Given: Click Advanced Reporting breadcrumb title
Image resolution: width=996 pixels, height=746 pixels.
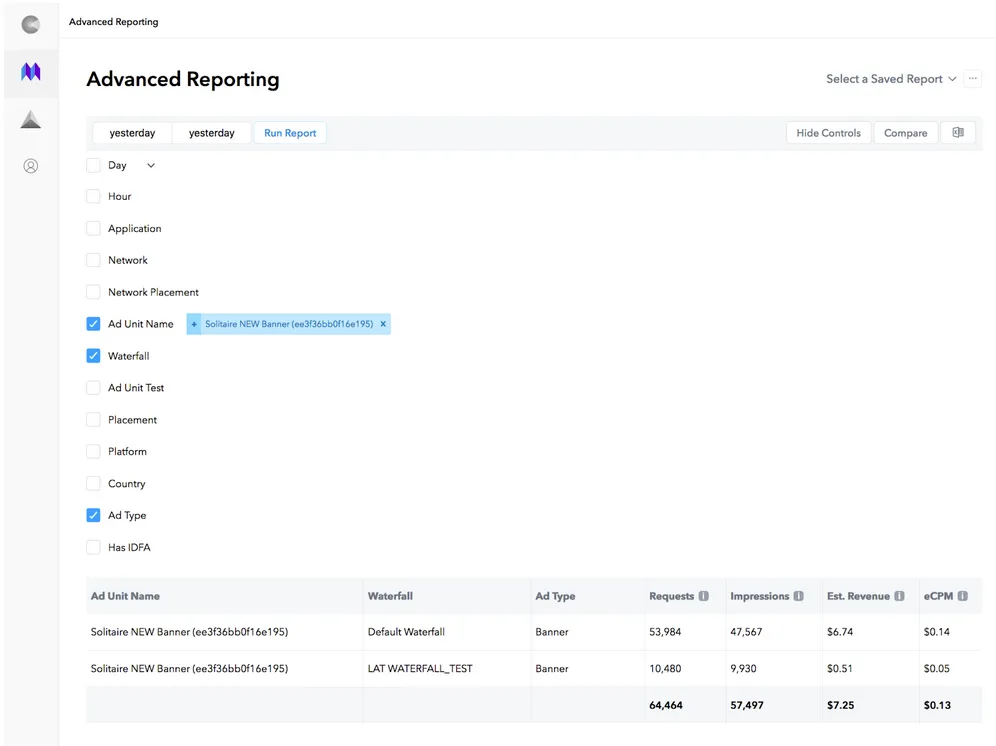Looking at the screenshot, I should point(114,22).
